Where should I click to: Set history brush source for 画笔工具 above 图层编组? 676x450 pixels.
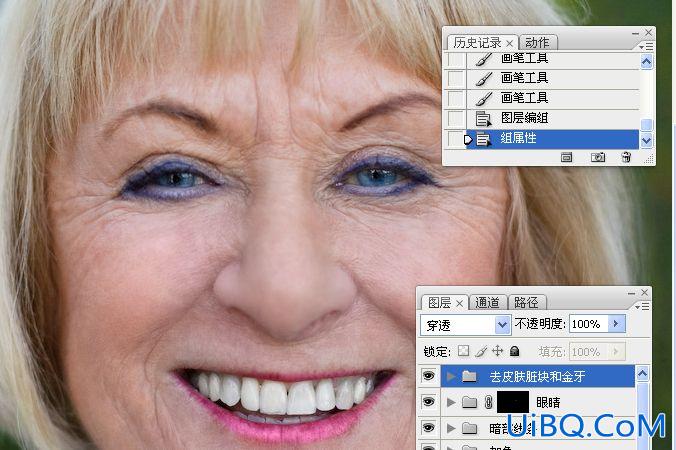pos(455,98)
